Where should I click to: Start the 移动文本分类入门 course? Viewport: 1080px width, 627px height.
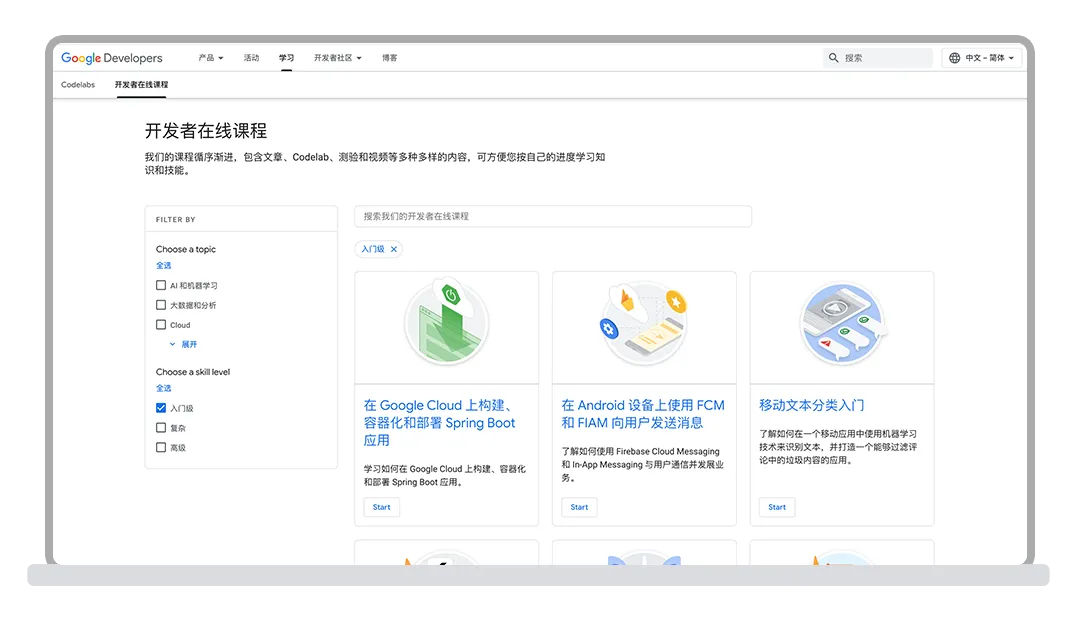click(777, 507)
